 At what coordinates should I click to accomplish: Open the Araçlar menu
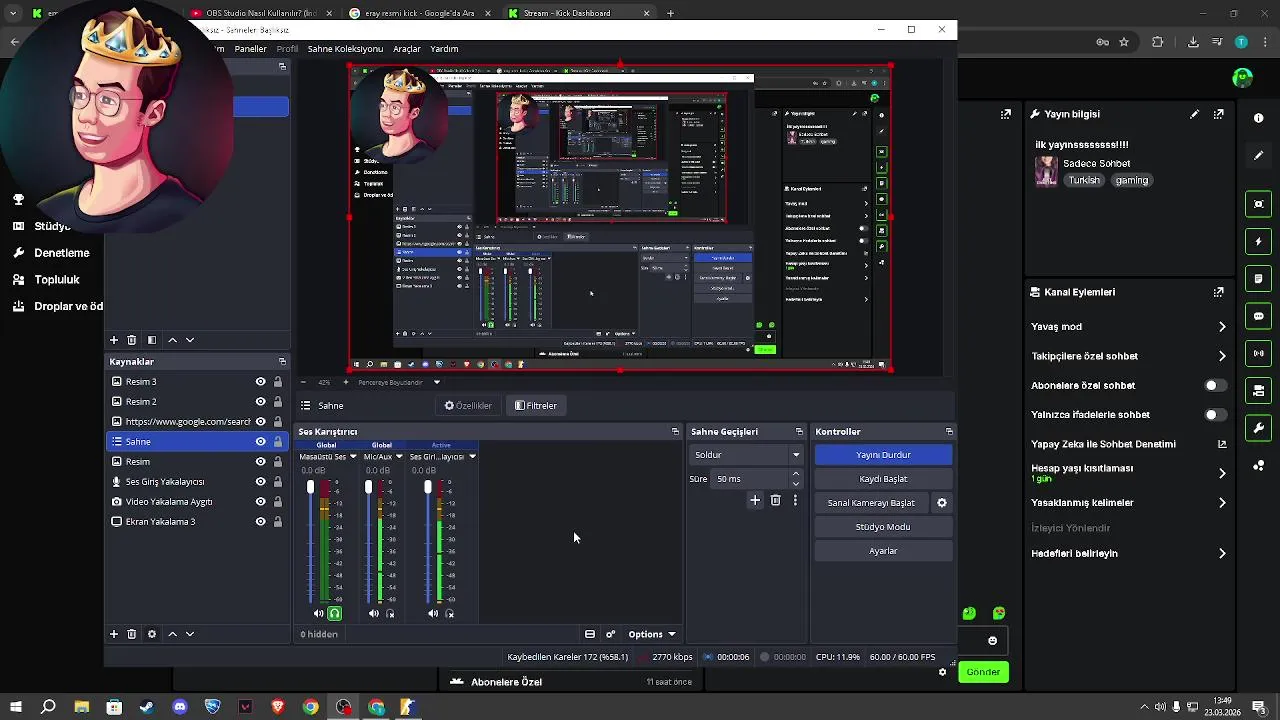click(407, 49)
